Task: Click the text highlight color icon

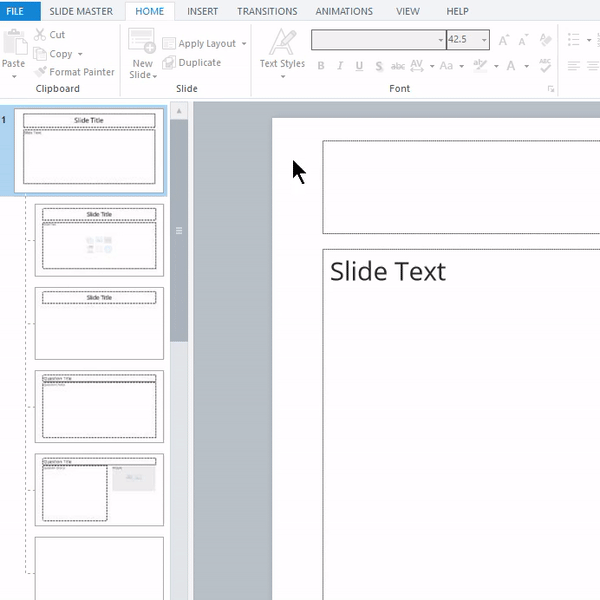Action: (x=480, y=66)
